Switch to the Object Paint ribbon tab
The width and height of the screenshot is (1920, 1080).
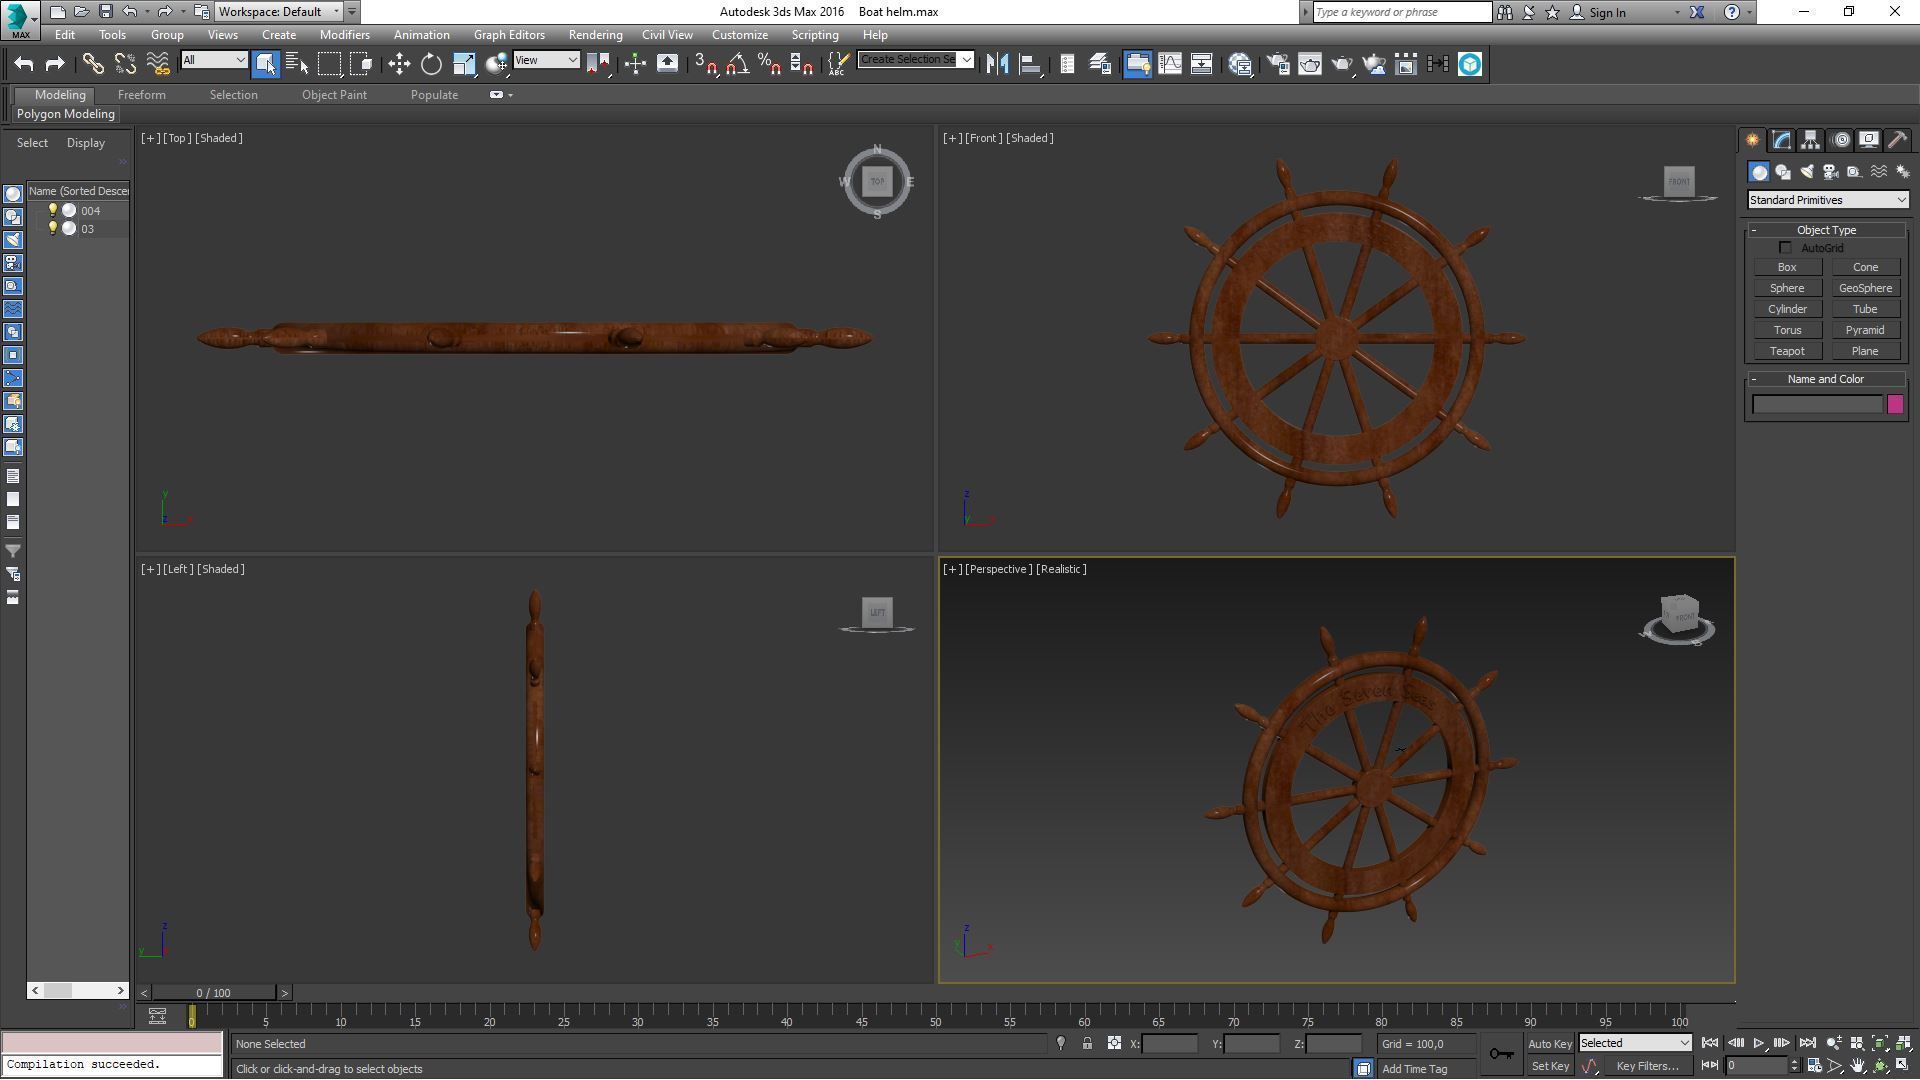pyautogui.click(x=334, y=95)
